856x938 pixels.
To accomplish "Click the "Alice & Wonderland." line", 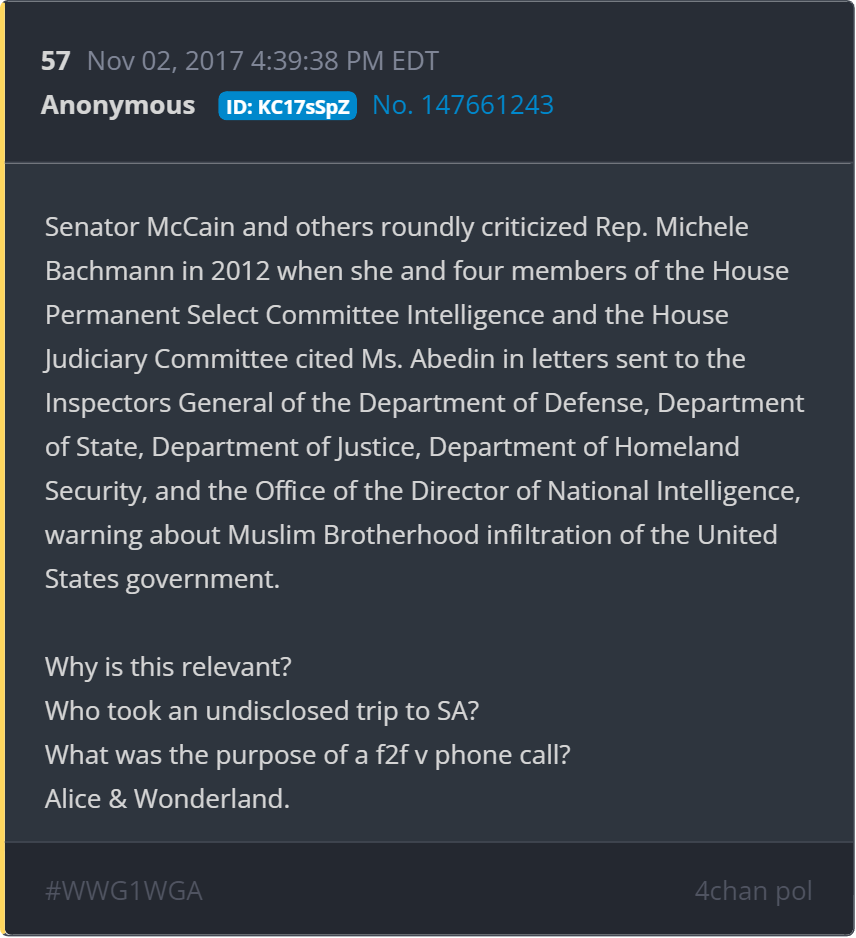I will [167, 798].
